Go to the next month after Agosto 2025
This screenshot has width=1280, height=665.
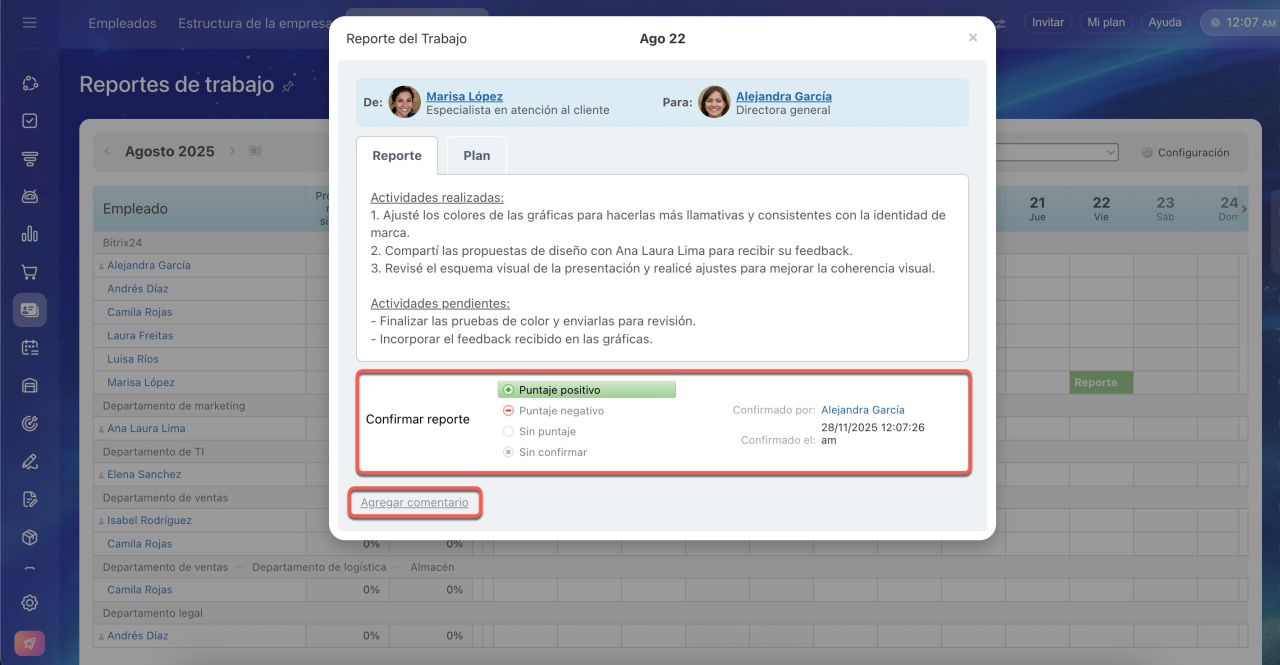click(x=232, y=152)
